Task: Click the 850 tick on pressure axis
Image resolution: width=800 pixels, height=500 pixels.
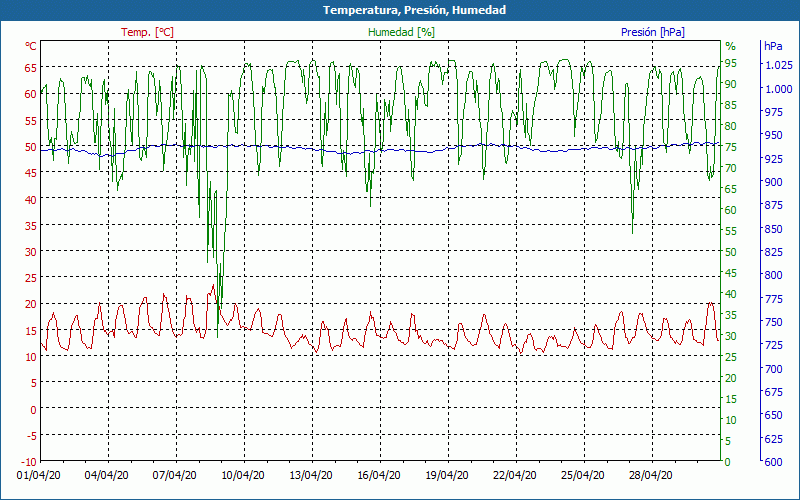Action: click(773, 229)
